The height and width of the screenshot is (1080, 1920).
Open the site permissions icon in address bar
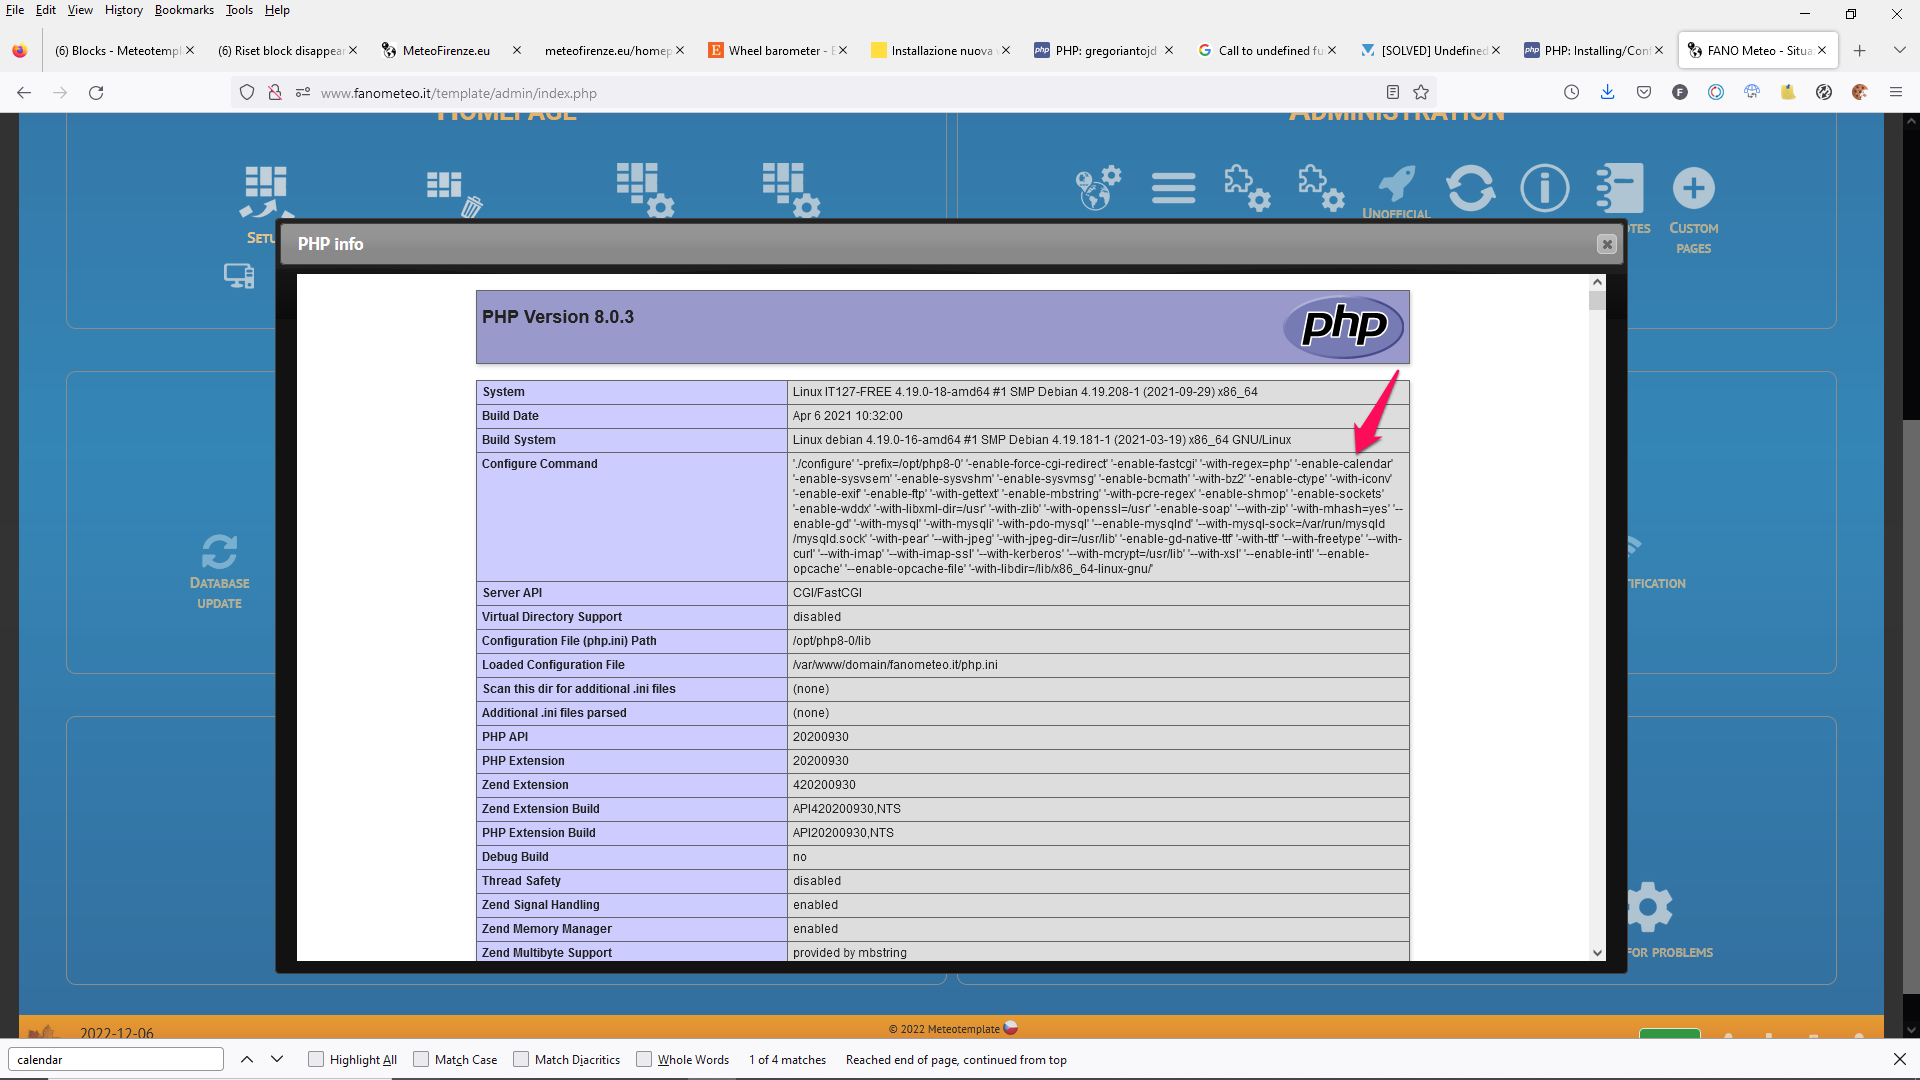302,93
